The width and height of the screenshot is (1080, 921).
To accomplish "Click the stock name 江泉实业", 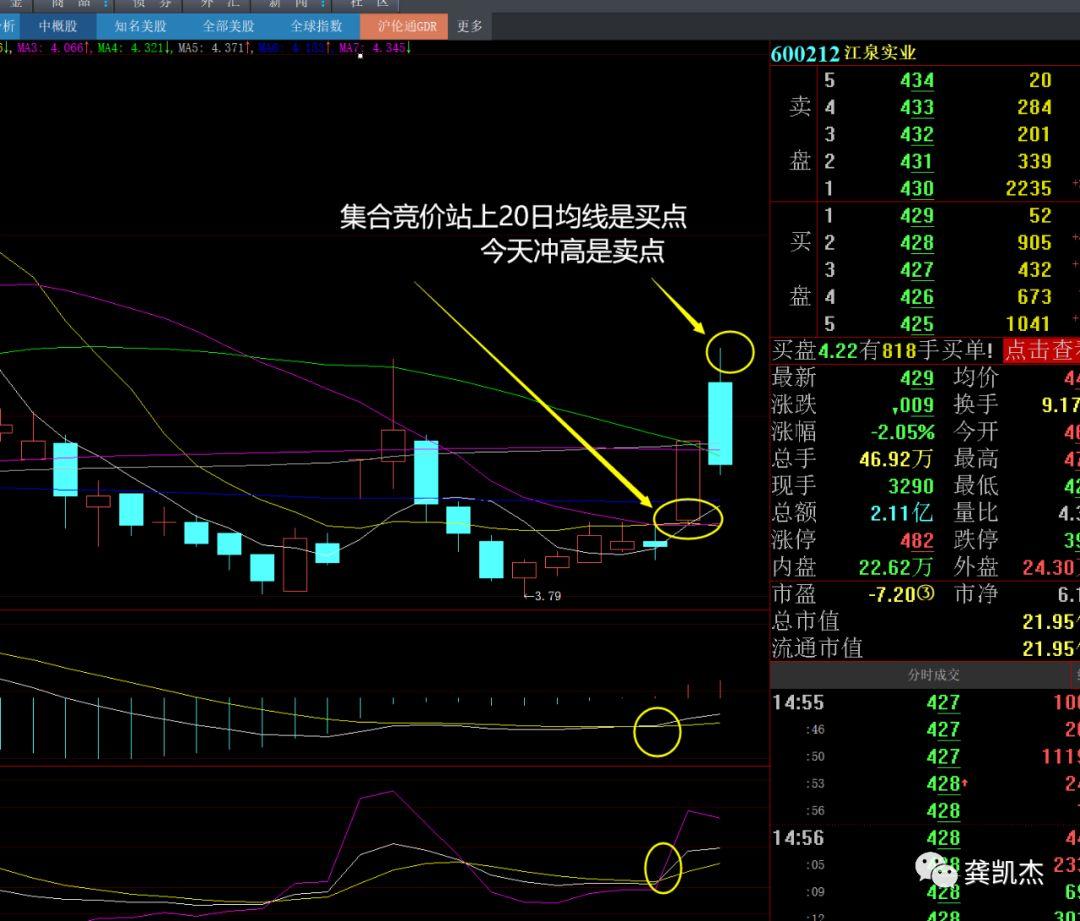I will tap(880, 53).
